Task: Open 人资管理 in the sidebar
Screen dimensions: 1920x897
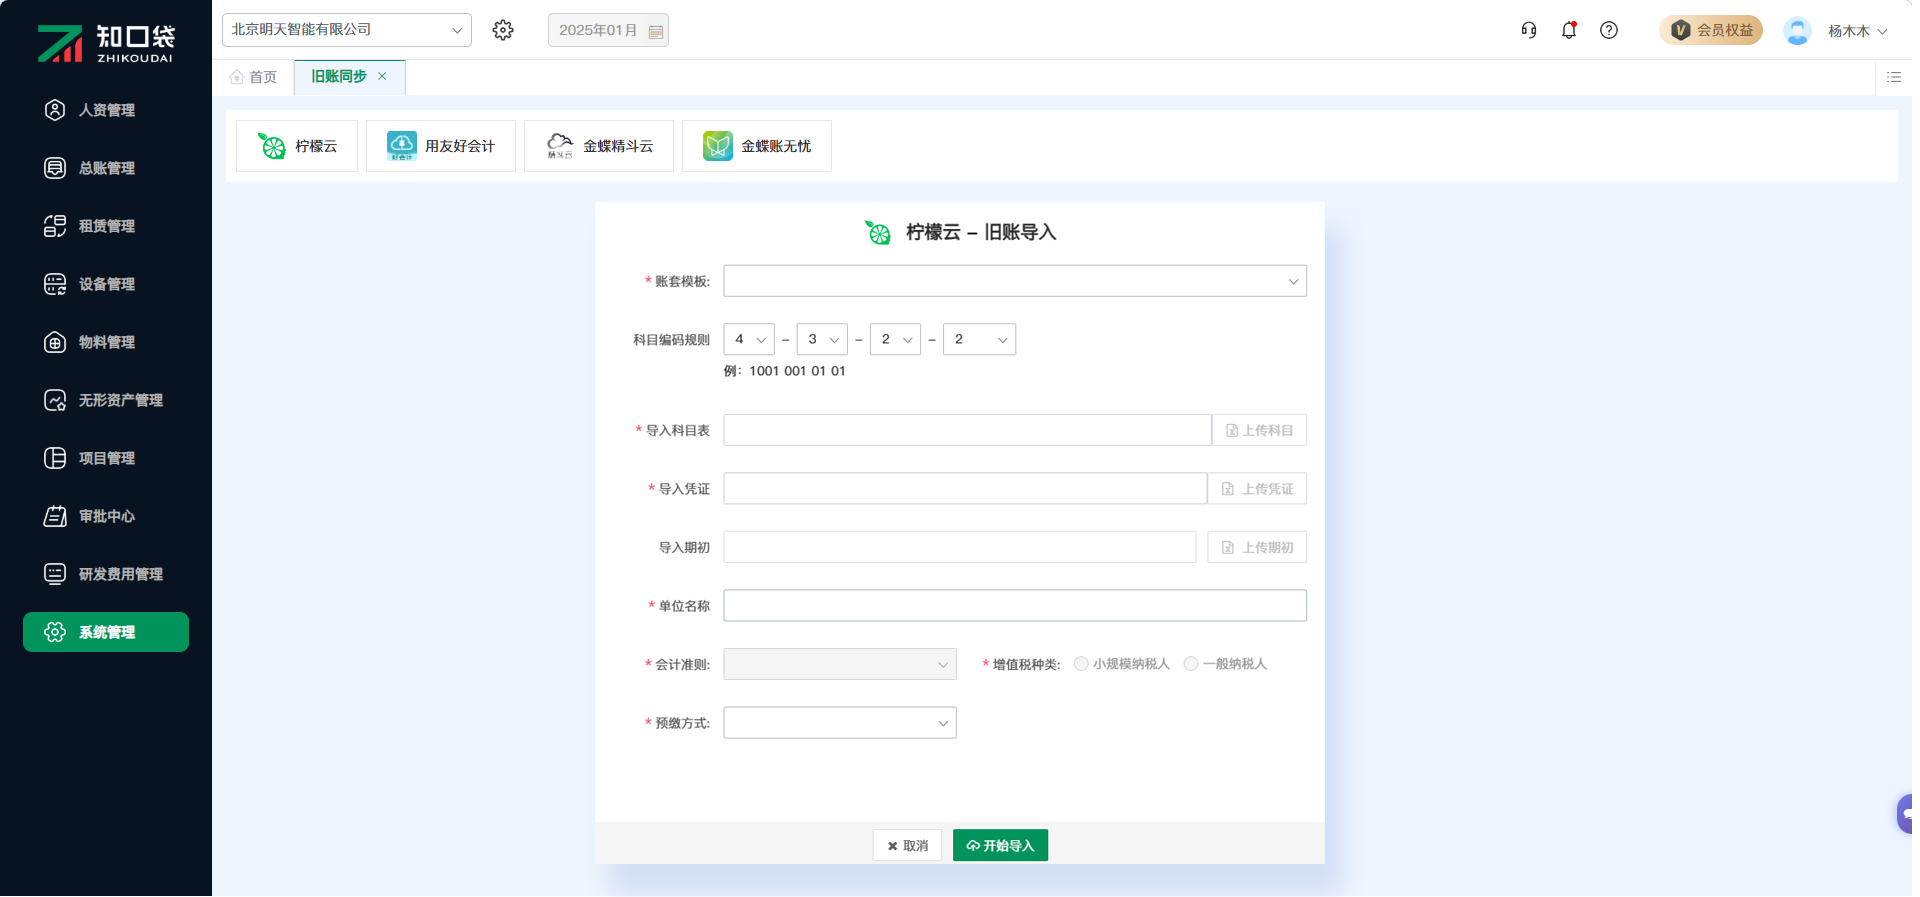Action: coord(106,110)
